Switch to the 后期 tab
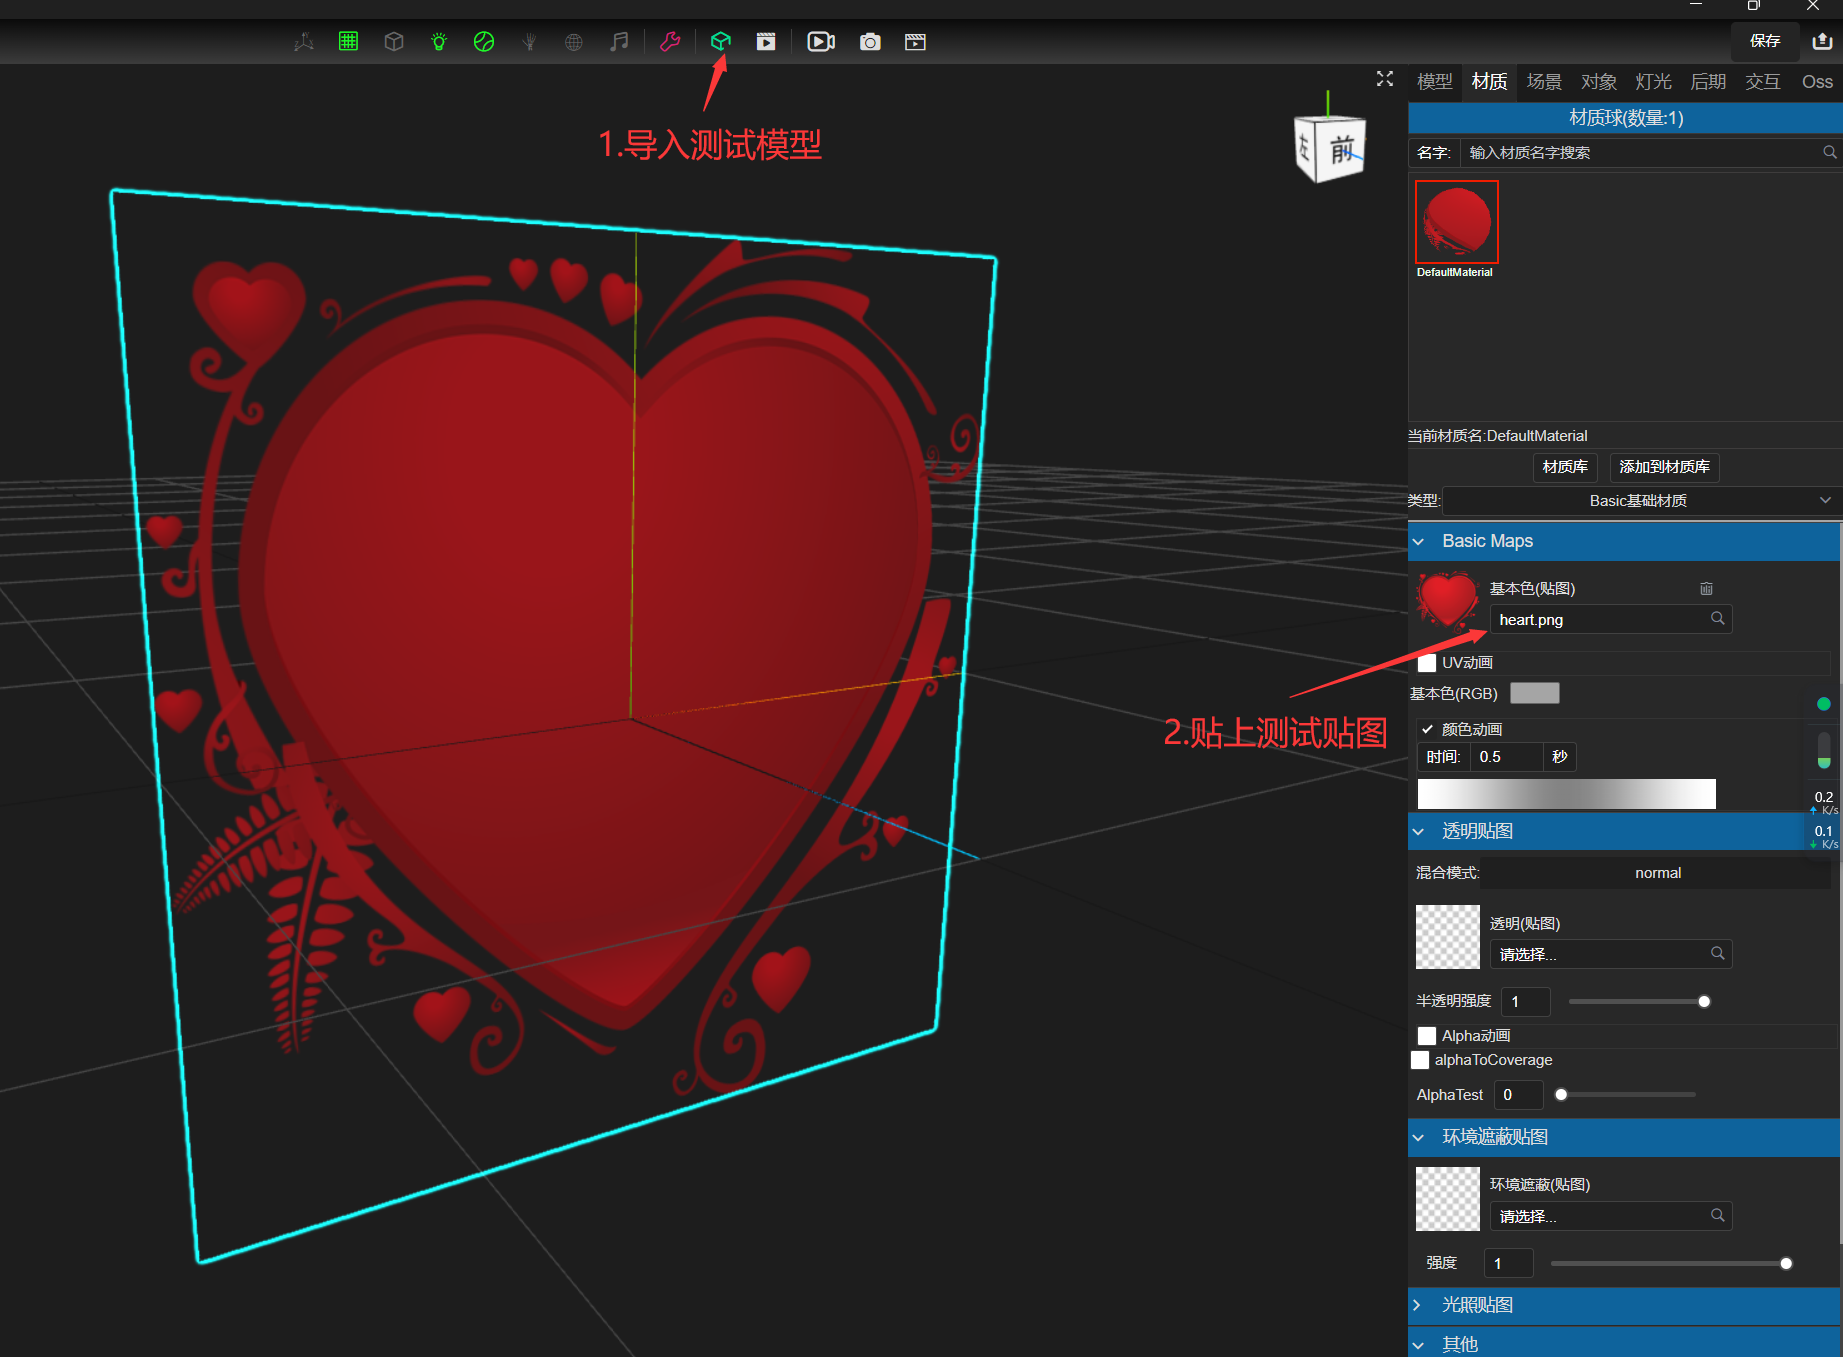Screen dimensions: 1843x1357 click(1708, 82)
